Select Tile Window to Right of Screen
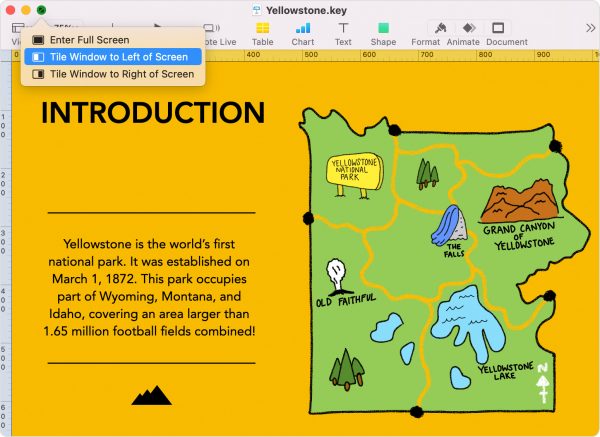 (x=122, y=74)
